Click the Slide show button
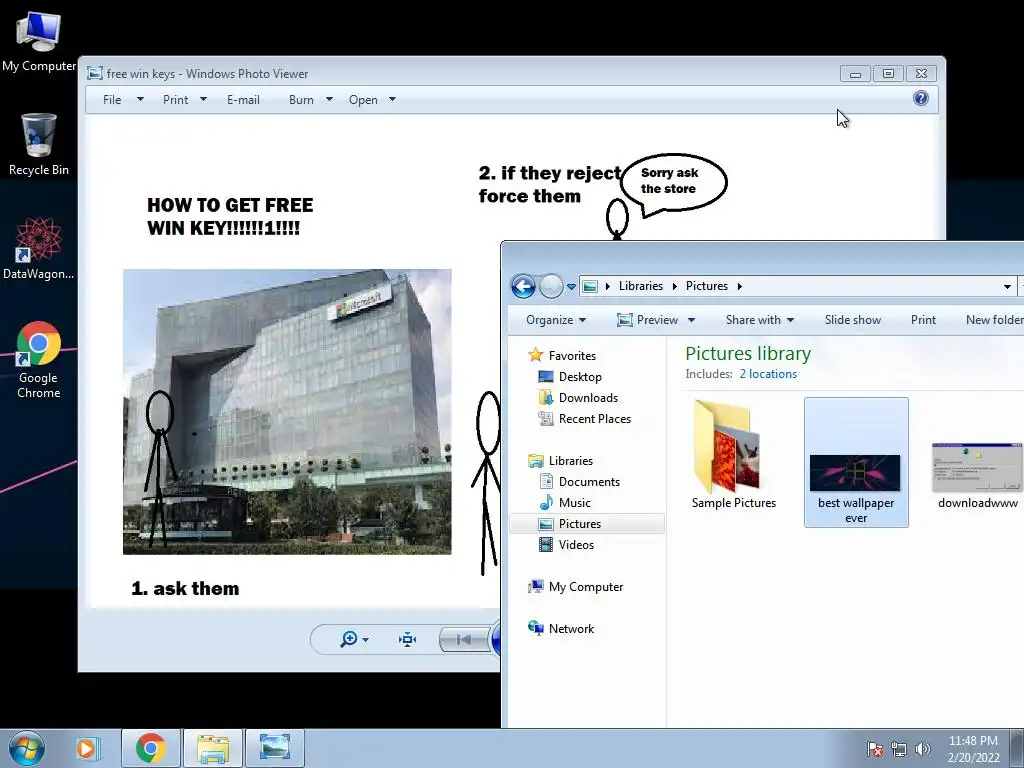The image size is (1024, 768). pos(852,320)
